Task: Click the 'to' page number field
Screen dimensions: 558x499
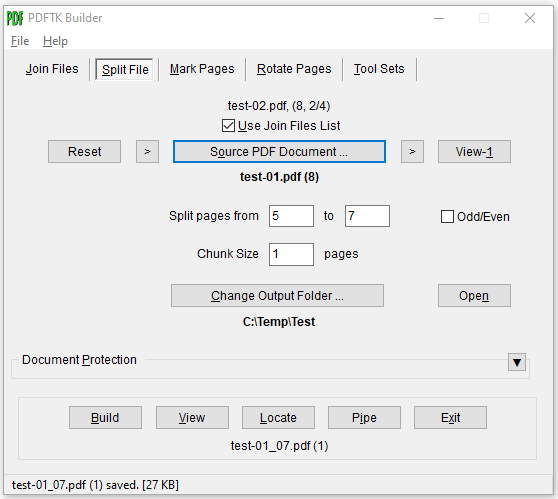Action: [367, 216]
